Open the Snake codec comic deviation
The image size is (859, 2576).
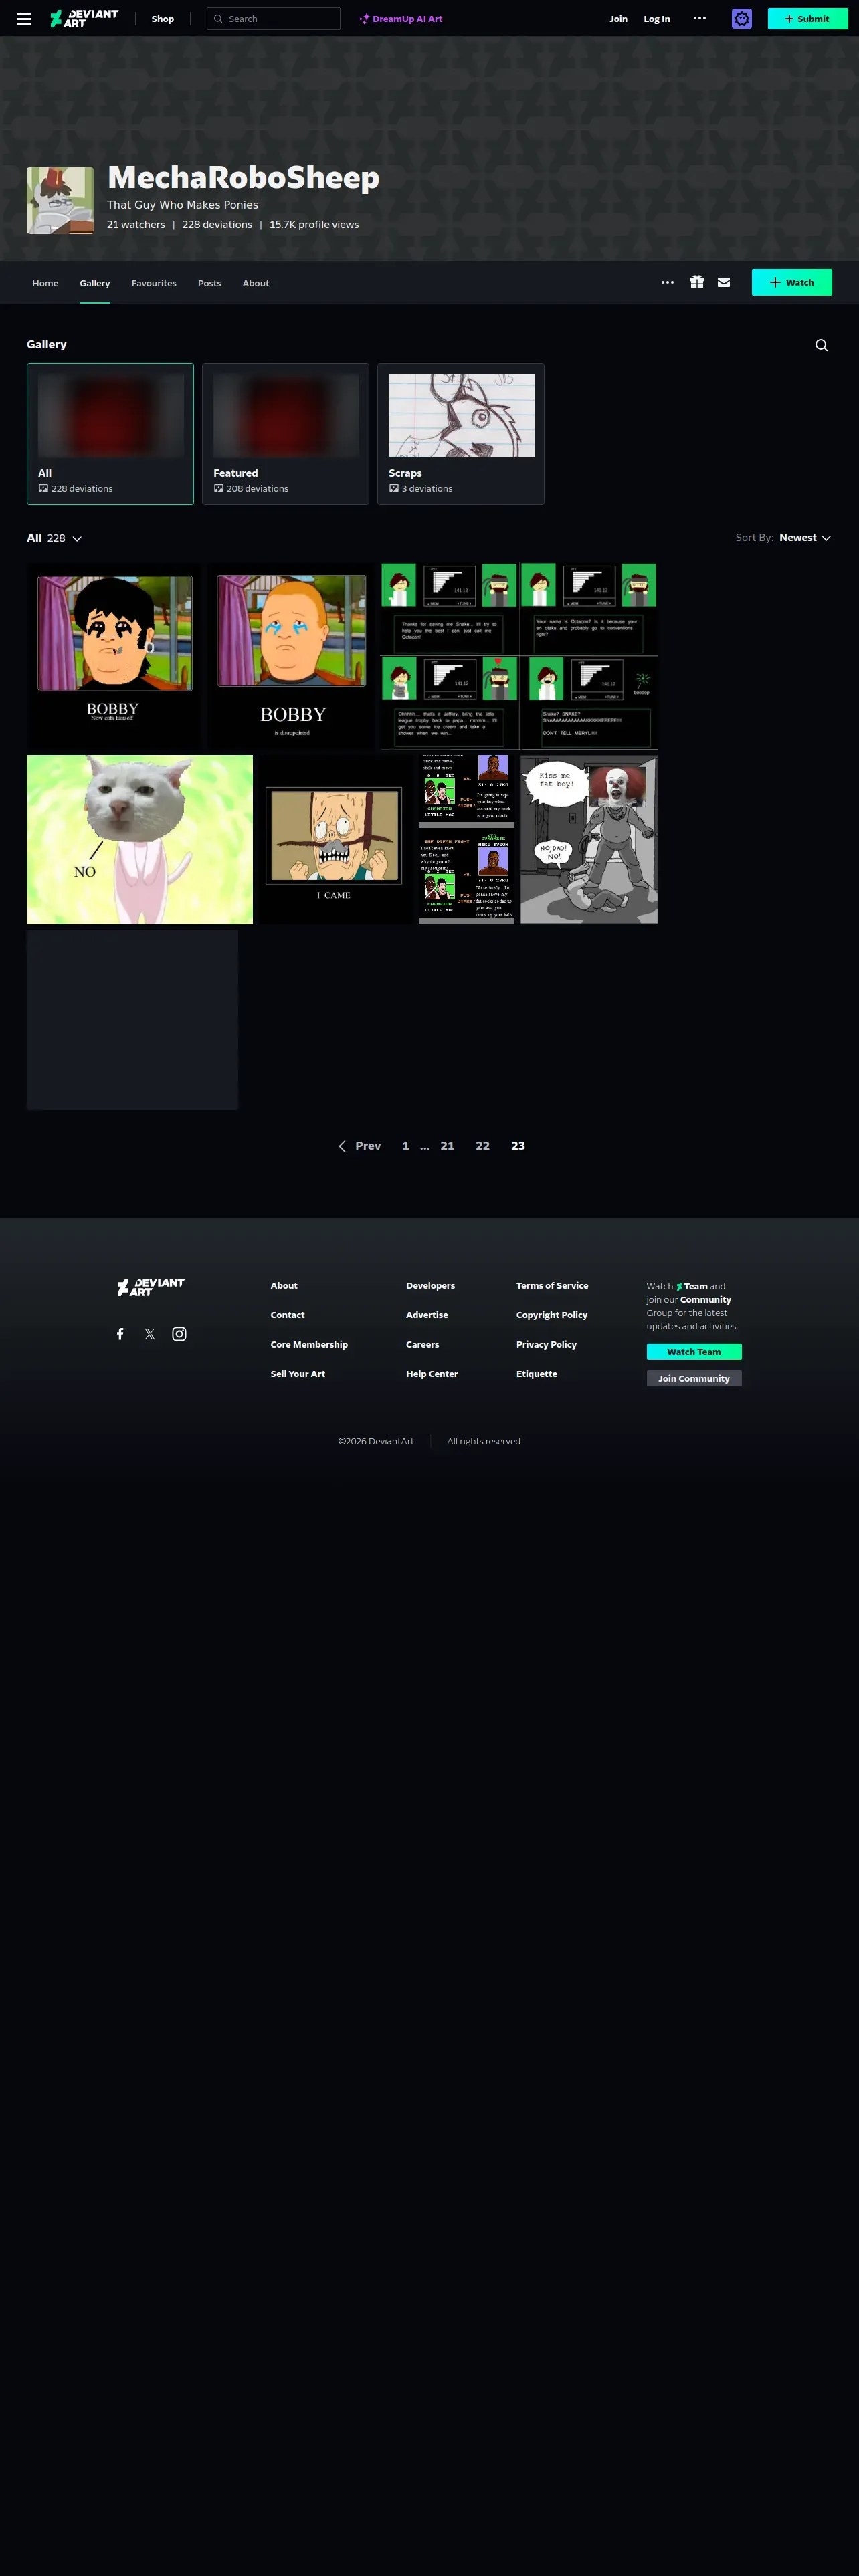(519, 656)
